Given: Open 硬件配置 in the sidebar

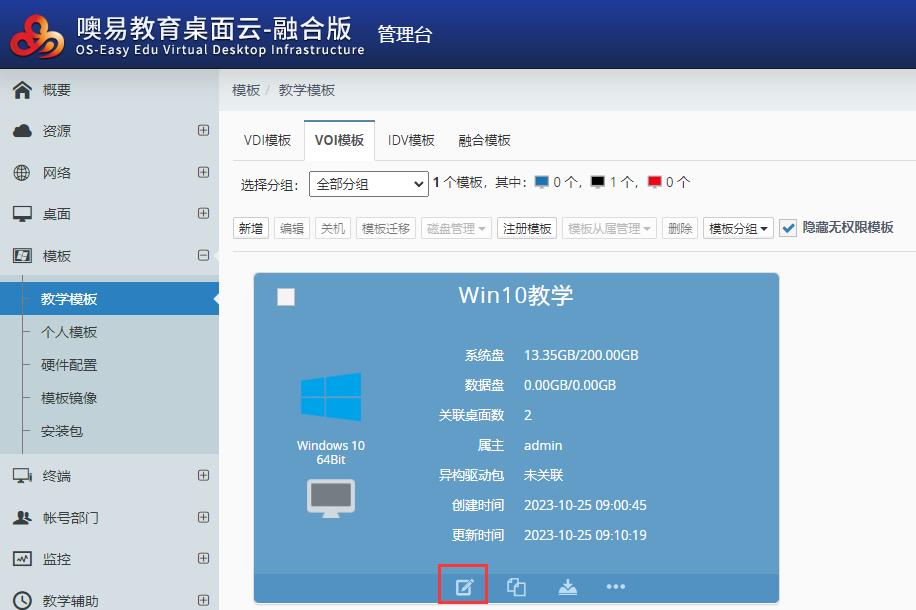Looking at the screenshot, I should [69, 365].
